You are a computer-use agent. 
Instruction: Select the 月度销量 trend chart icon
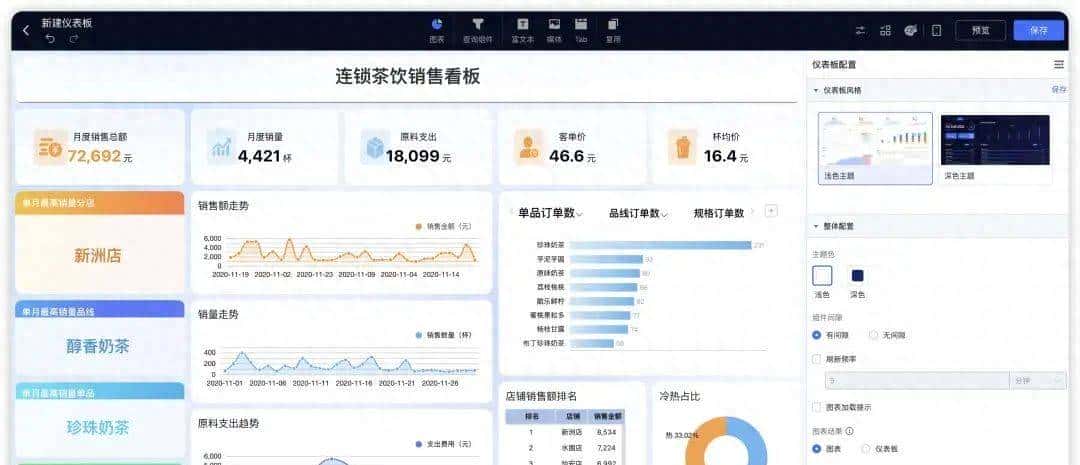222,147
